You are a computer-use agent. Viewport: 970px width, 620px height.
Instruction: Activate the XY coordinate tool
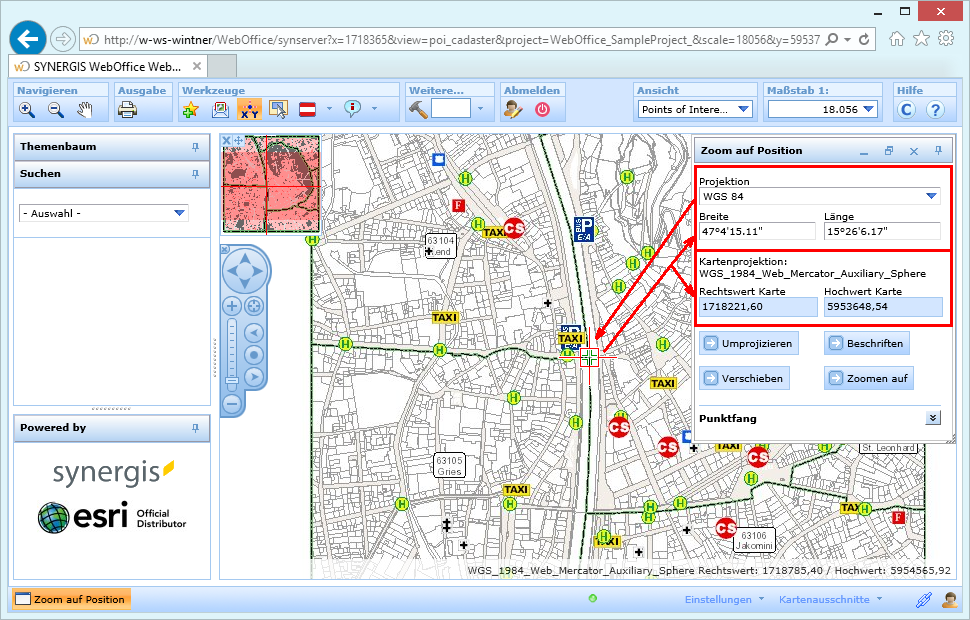point(249,109)
